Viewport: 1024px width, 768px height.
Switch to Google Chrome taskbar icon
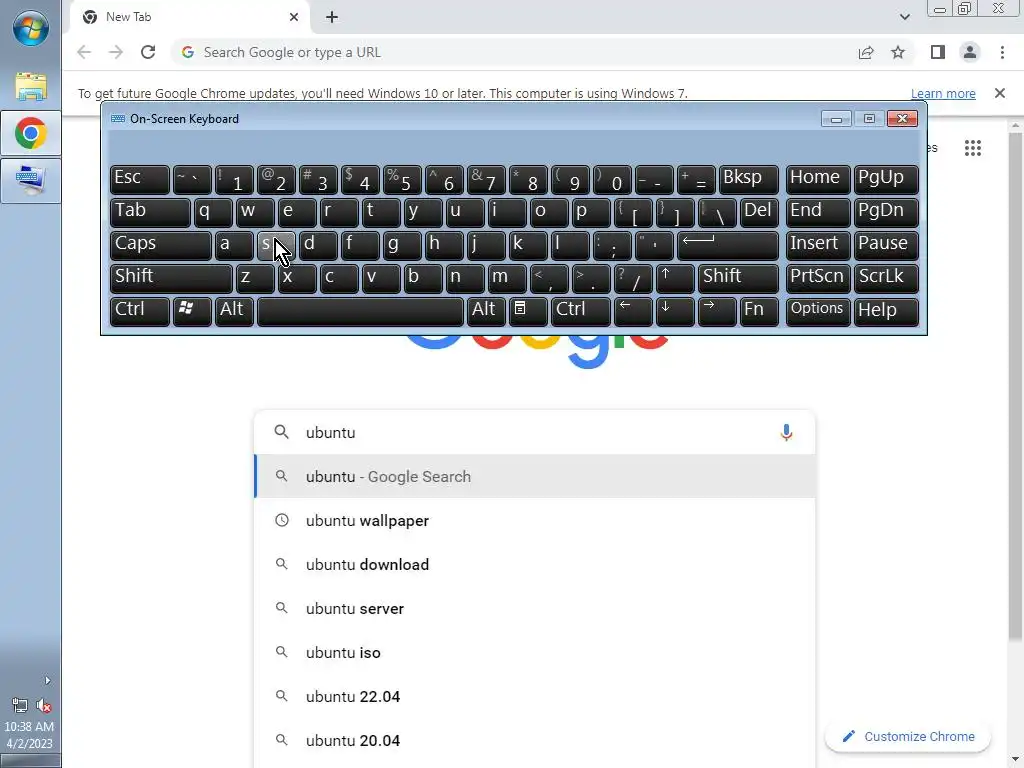31,133
